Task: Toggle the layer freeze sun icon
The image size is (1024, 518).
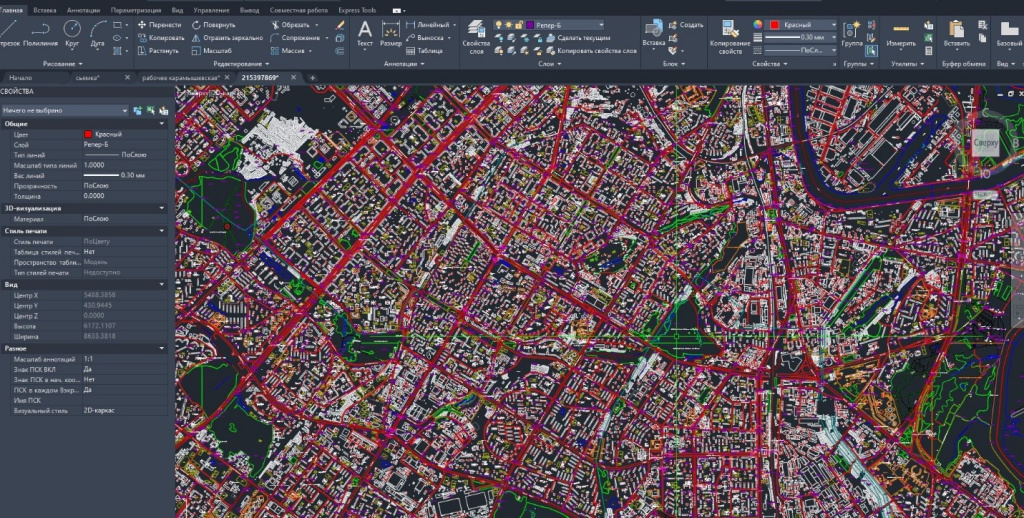Action: pyautogui.click(x=508, y=25)
